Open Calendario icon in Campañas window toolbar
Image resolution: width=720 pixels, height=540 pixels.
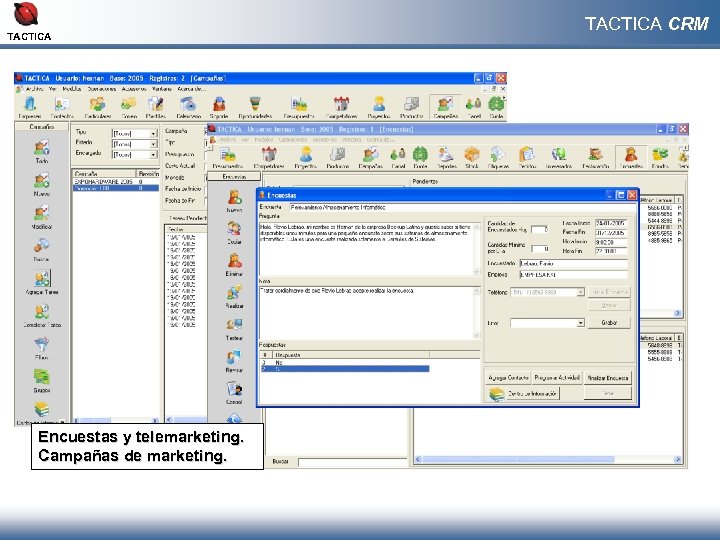[x=188, y=107]
